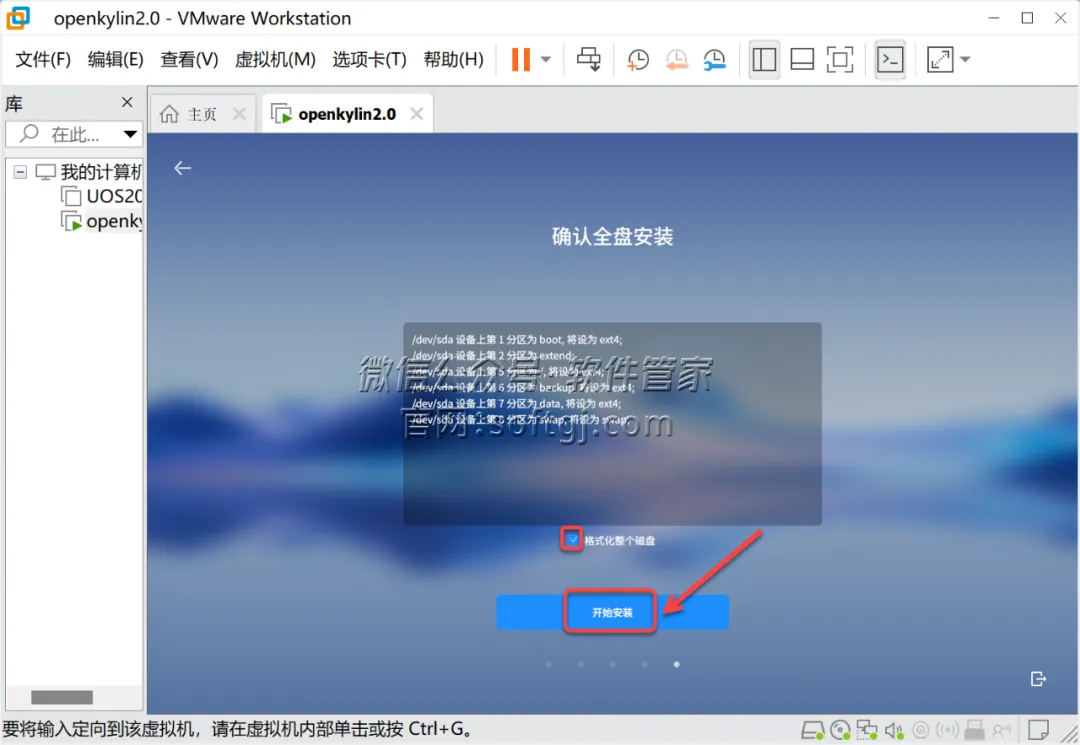Select the UOS20 virtual machine
The image size is (1080, 745).
[114, 196]
